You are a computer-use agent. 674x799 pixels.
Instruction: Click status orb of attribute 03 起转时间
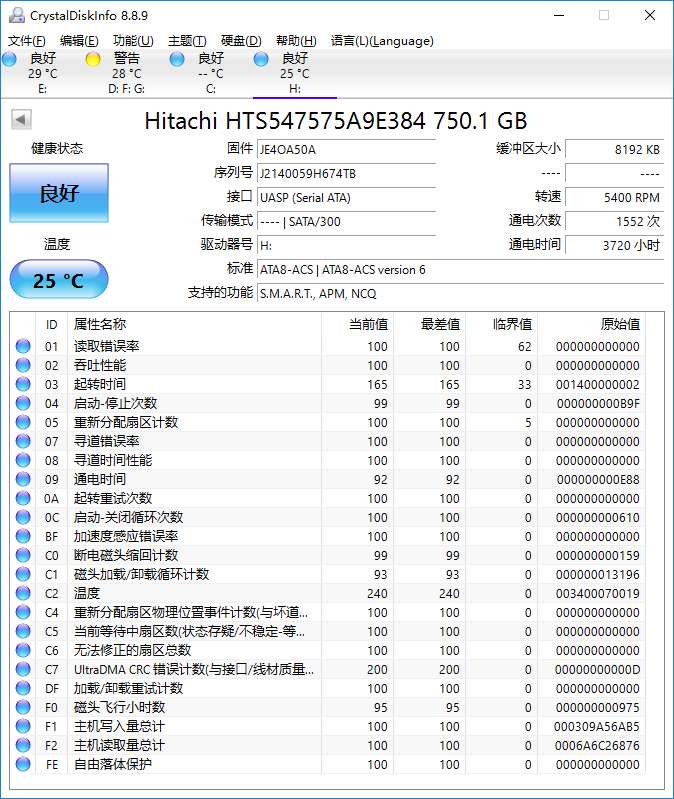click(23, 384)
